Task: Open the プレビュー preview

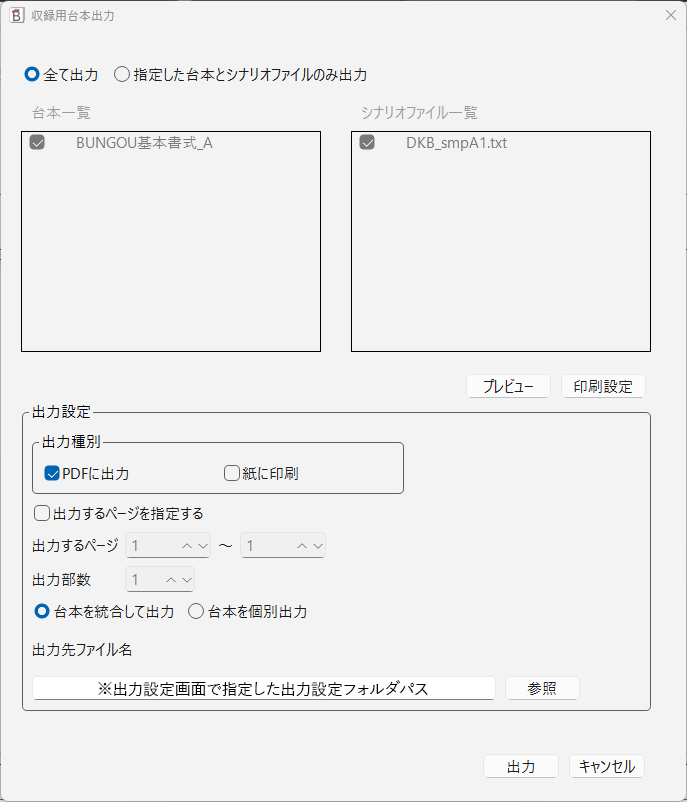Action: [x=508, y=386]
